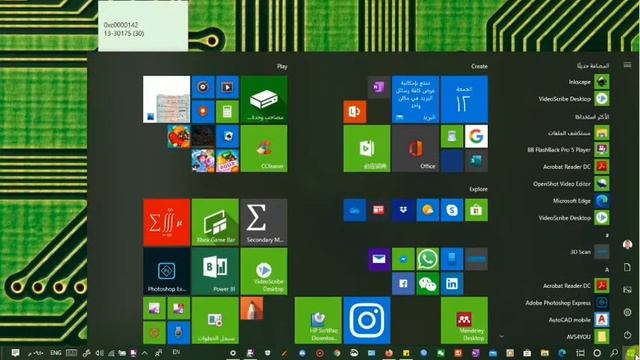640x360 pixels.
Task: Open the LinkedIn tile
Action: pos(452,284)
